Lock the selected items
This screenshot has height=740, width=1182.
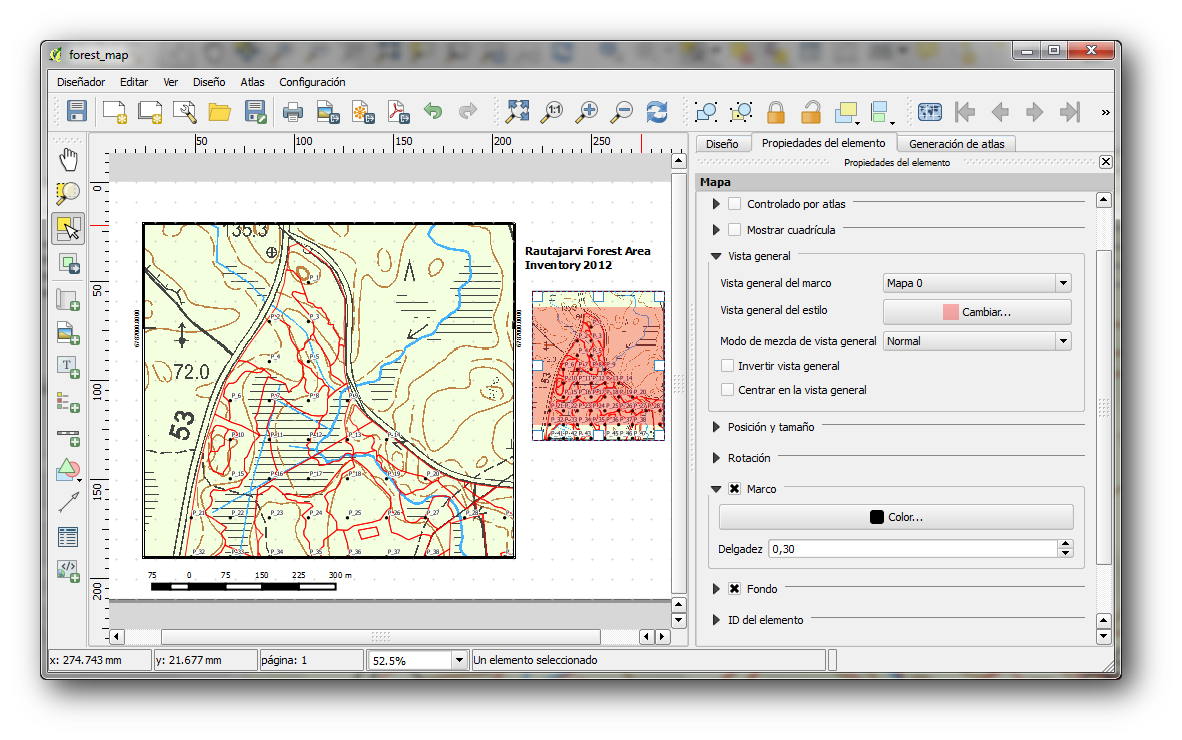[x=776, y=112]
